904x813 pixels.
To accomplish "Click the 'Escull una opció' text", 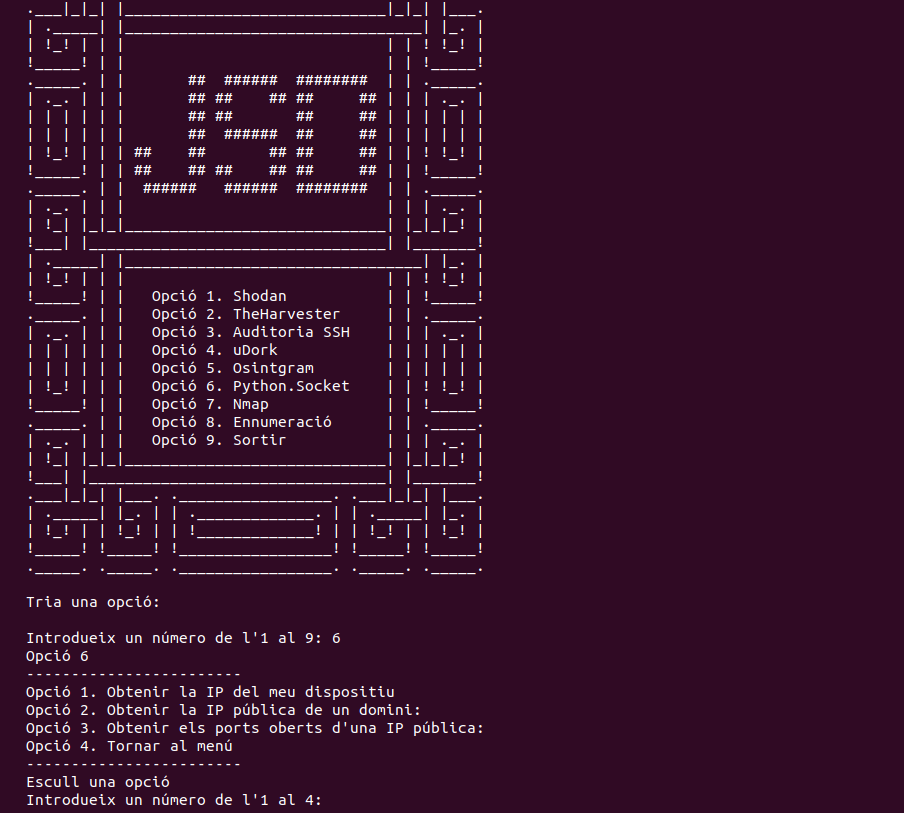I will pos(98,782).
